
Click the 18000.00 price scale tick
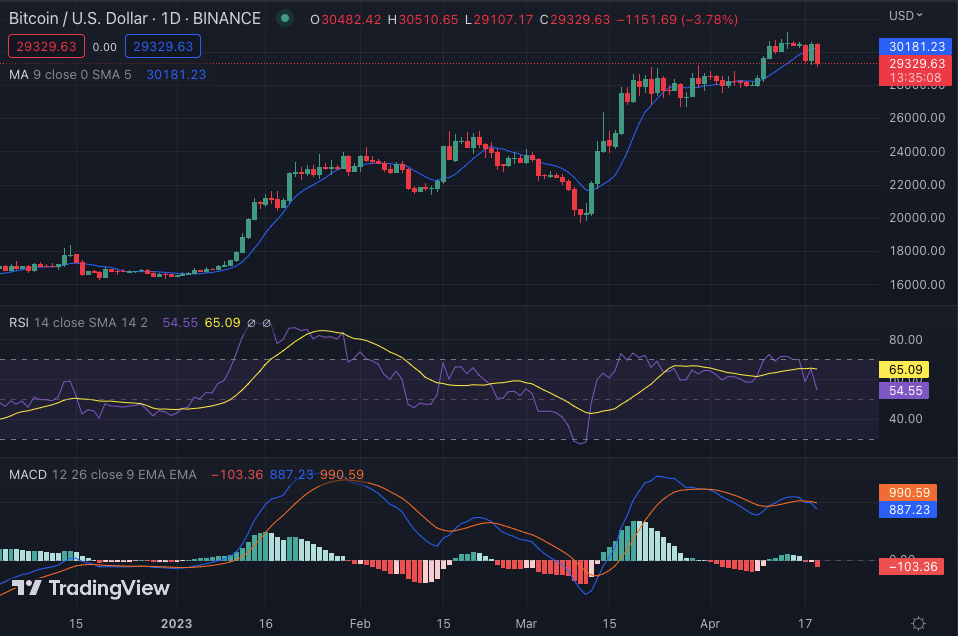917,250
